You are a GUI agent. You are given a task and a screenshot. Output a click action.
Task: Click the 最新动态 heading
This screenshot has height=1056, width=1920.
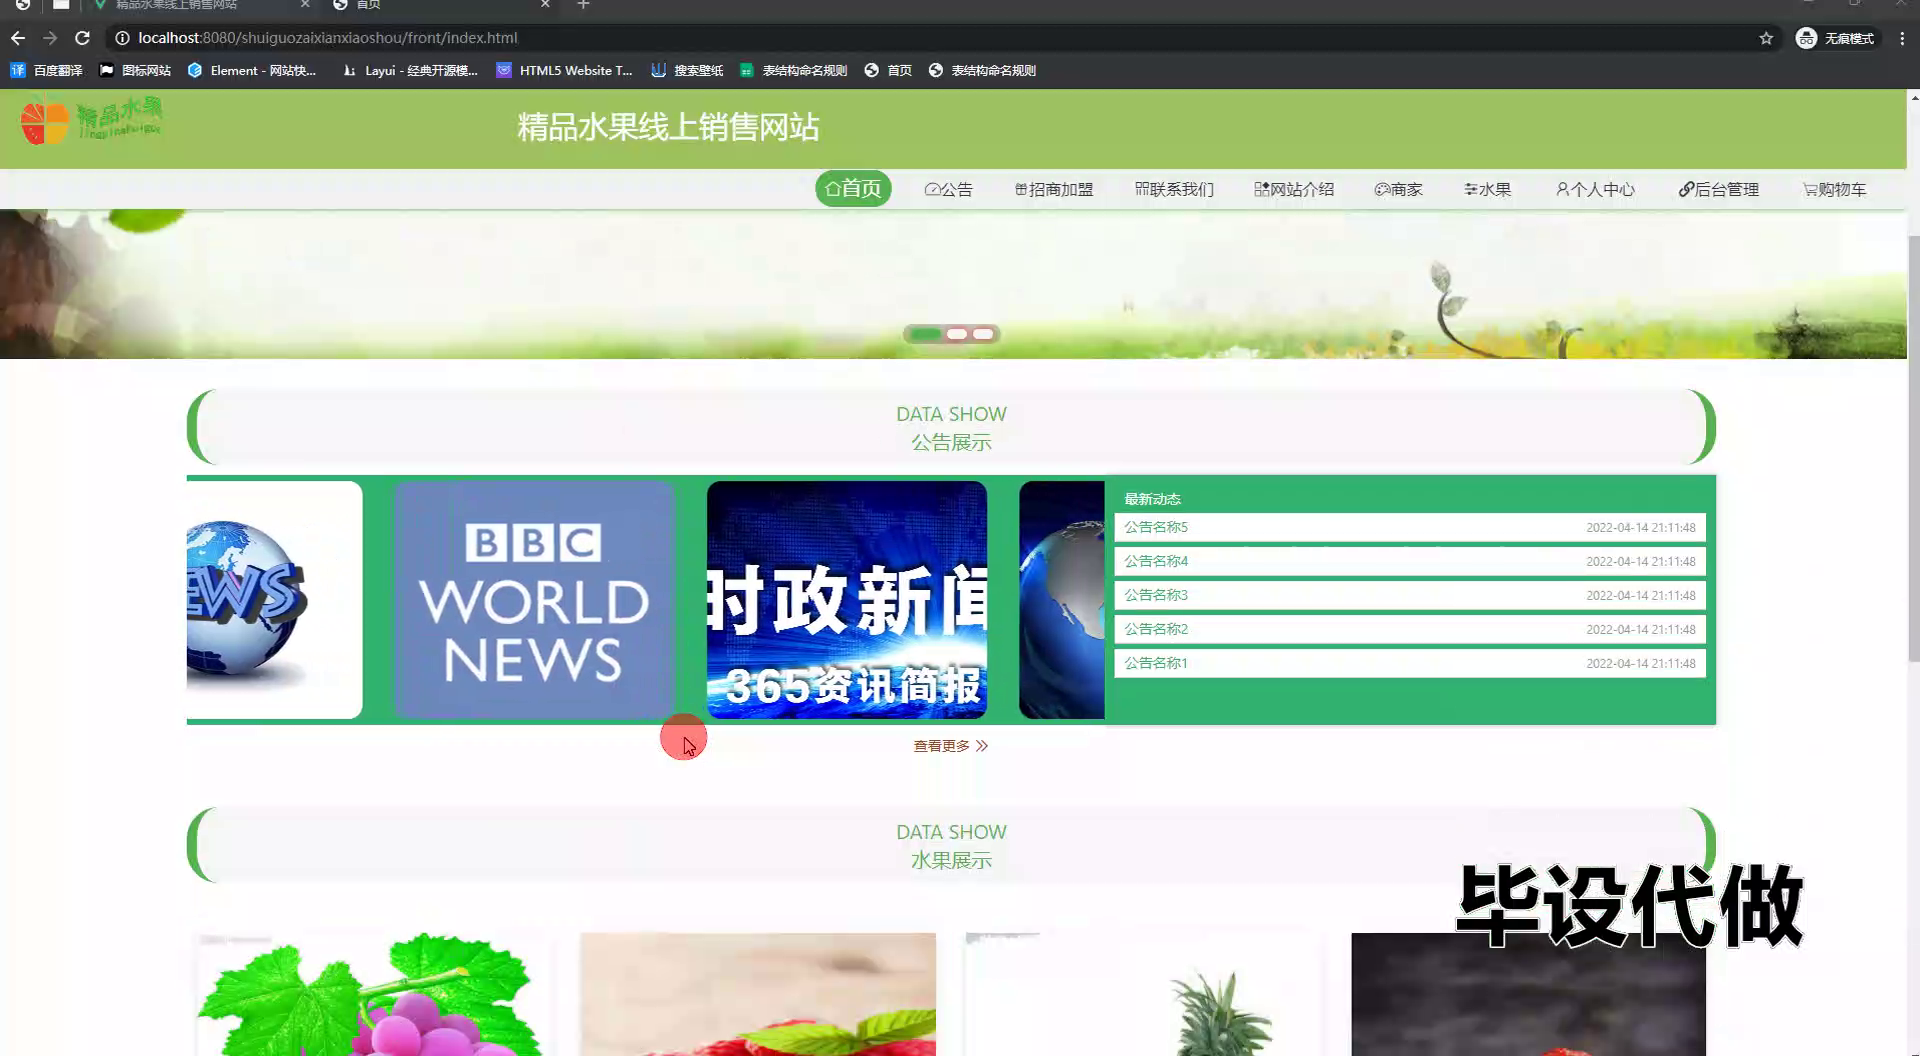1152,499
